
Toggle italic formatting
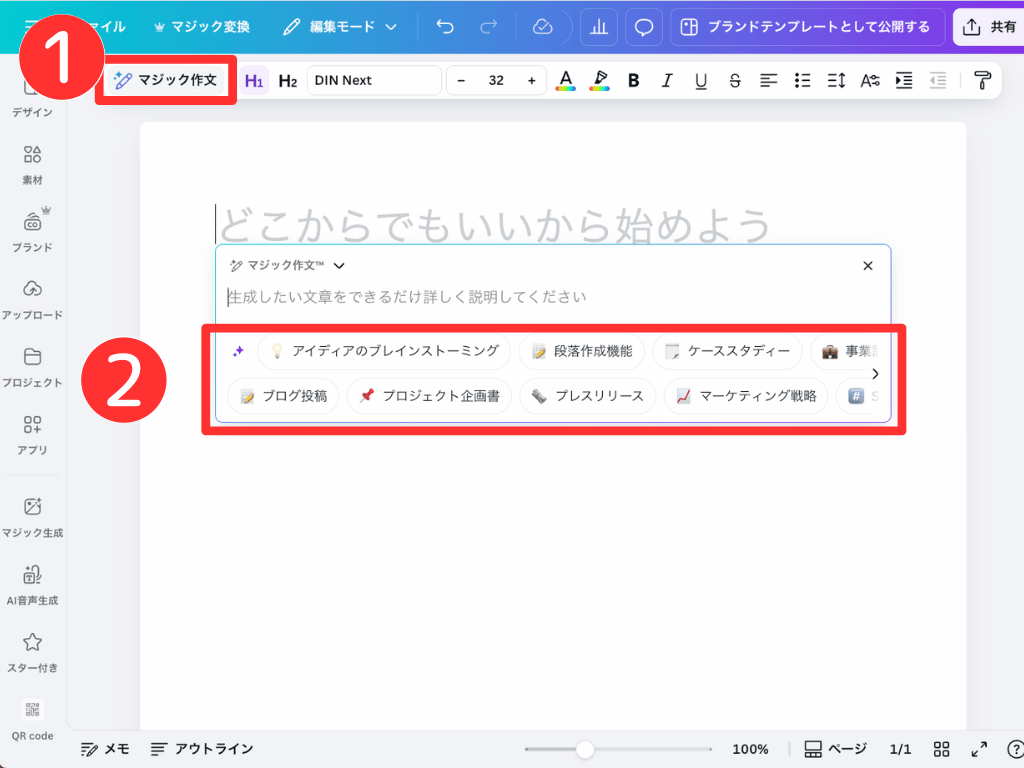tap(667, 80)
